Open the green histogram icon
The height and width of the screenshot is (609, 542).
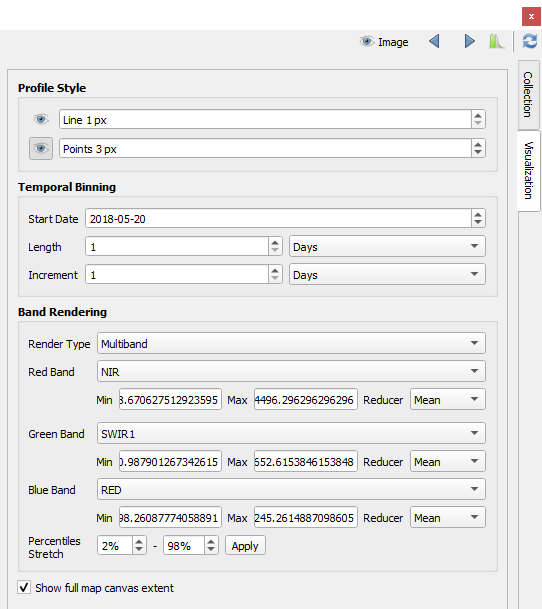pos(496,41)
